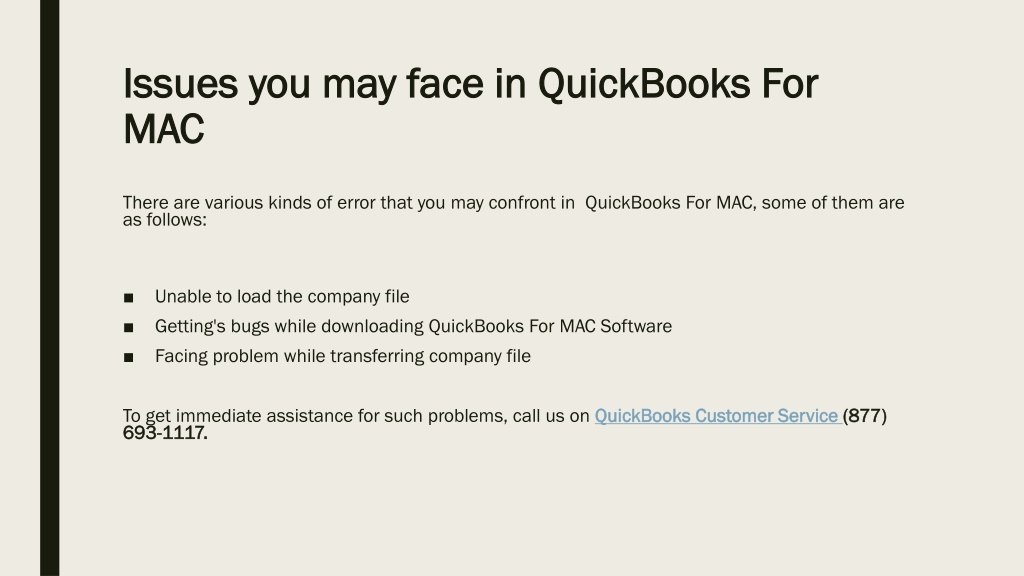Click the word "Service" in the hyperlink

coord(807,416)
